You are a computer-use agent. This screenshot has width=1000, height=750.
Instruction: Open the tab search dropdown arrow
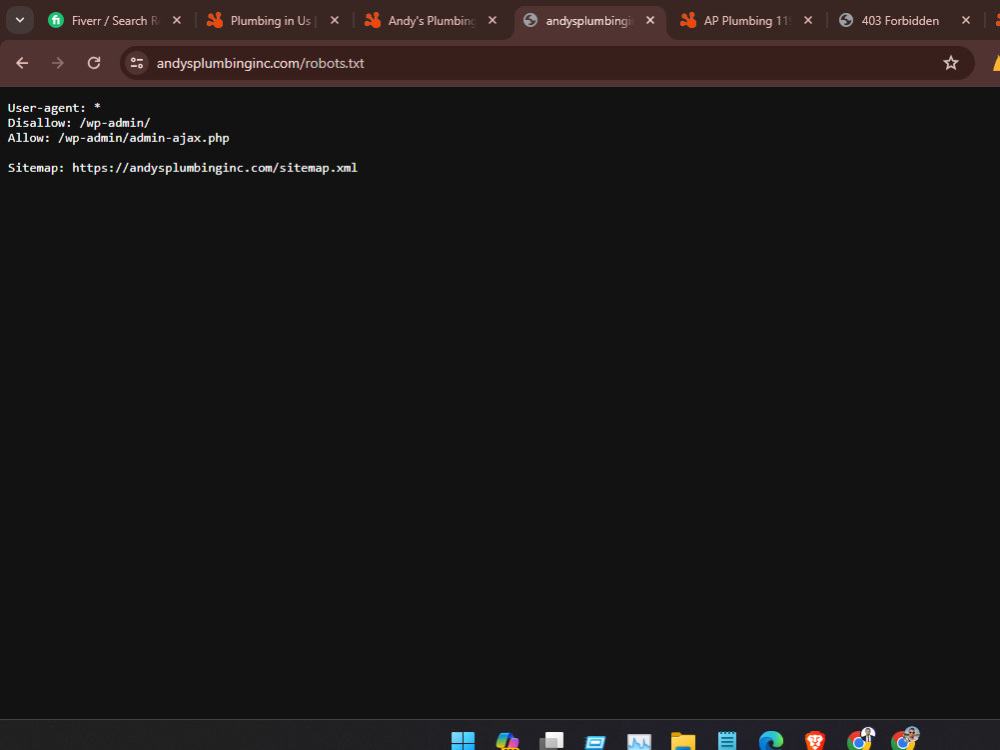point(20,20)
